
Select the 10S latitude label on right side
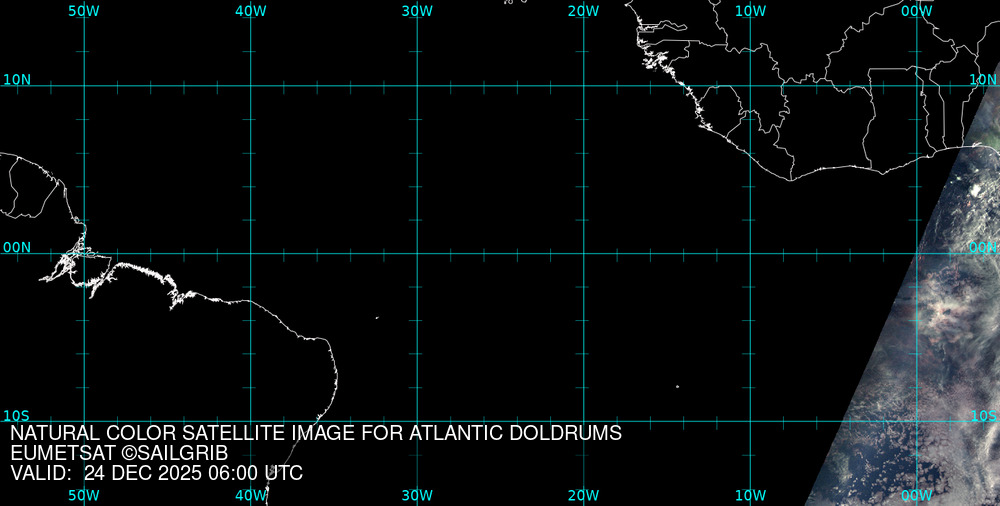point(983,415)
